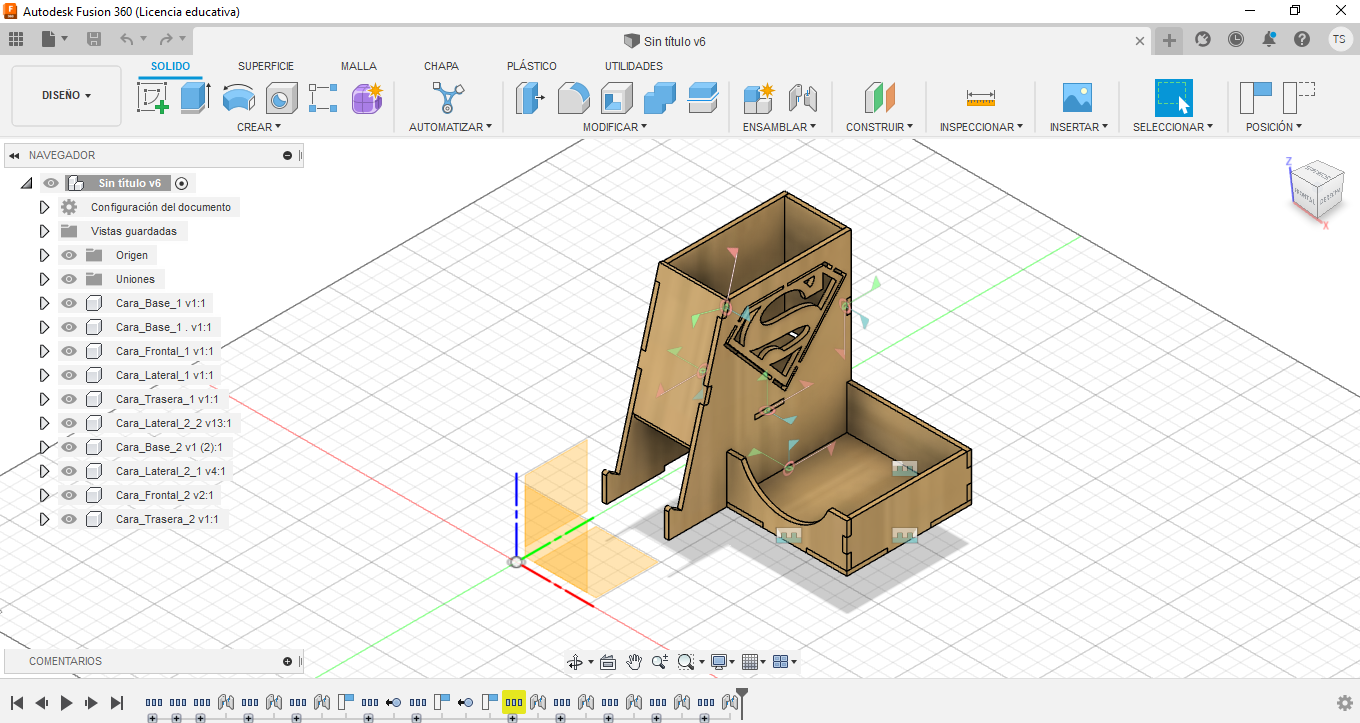Screen dimensions: 1360x723
Task: Jump to the end of the timeline
Action: point(117,703)
